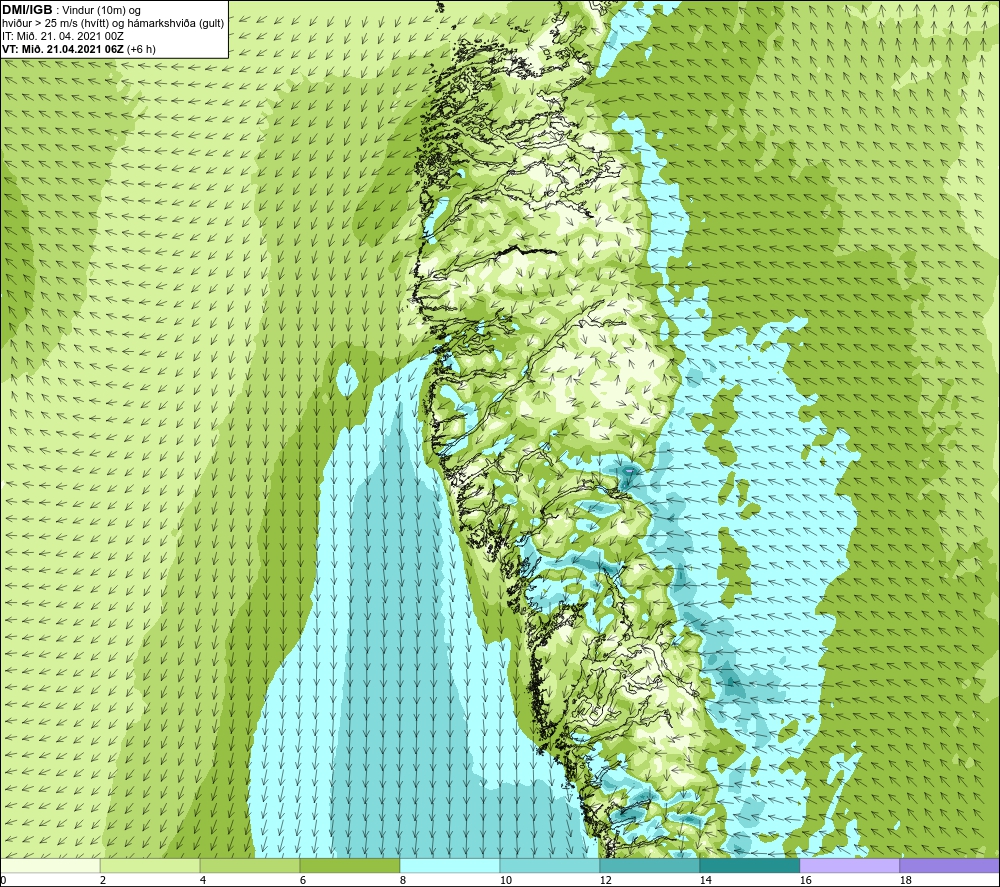Click the "16" label on the wind scale
This screenshot has height=887, width=1000.
[805, 880]
